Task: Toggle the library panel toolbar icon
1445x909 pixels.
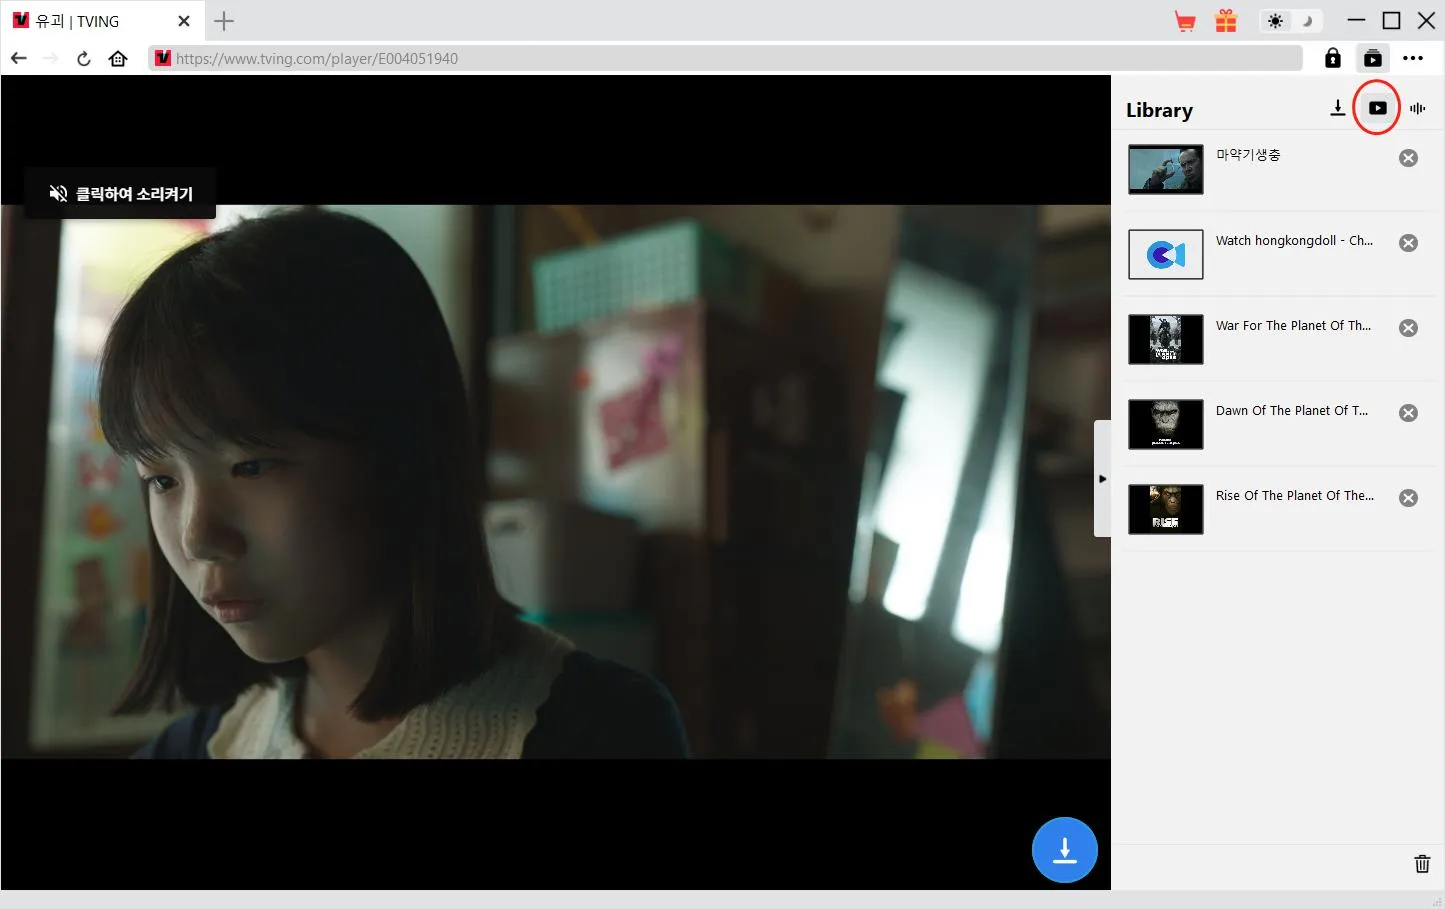Action: coord(1372,58)
